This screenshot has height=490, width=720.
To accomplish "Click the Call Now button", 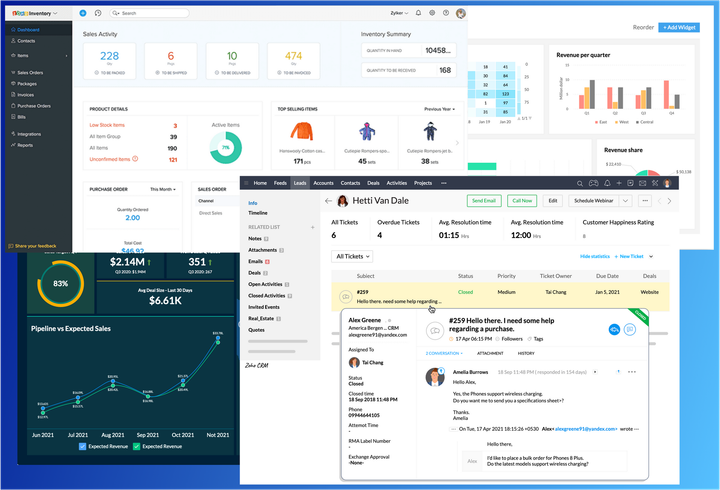I will point(522,201).
